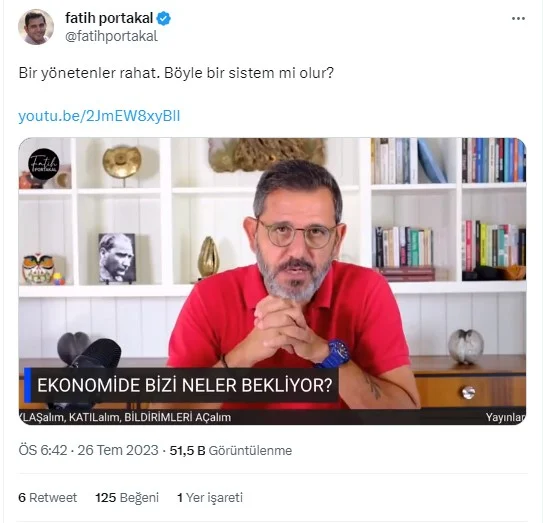Open fatih portakal's profile avatar

coord(36,27)
